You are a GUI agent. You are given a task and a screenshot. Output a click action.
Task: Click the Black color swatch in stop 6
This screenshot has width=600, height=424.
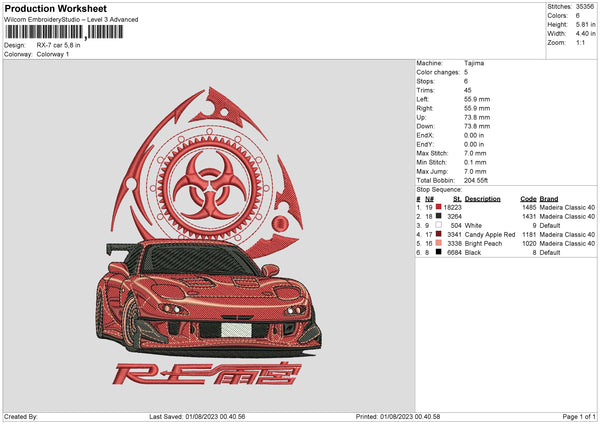point(439,252)
